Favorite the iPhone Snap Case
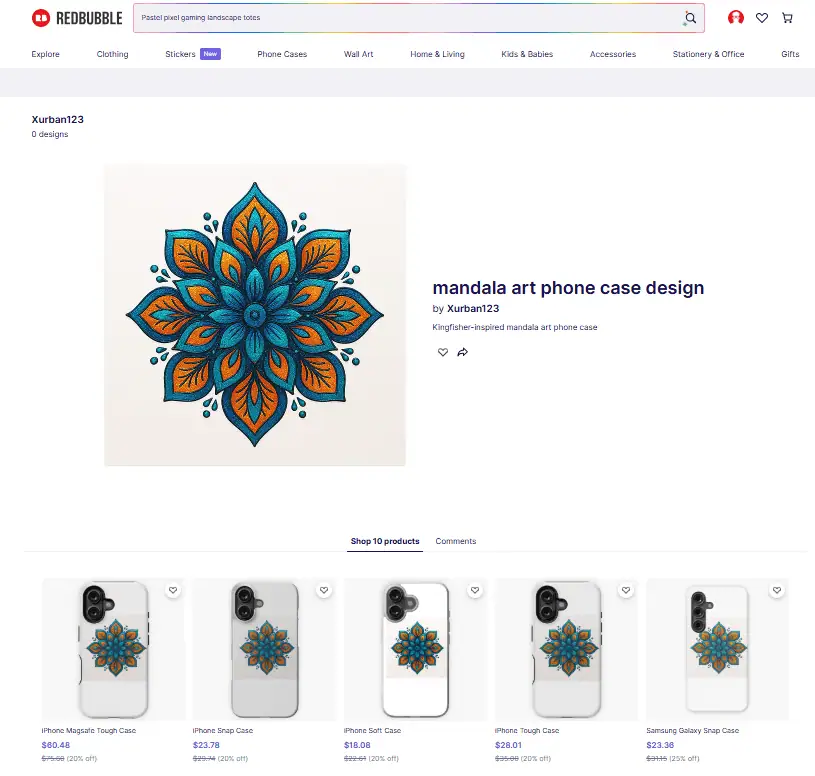 click(x=324, y=590)
